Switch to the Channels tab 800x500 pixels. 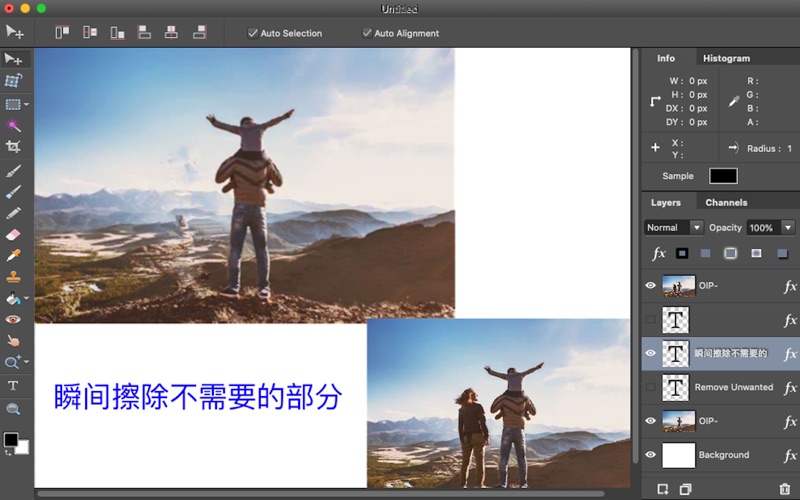[x=726, y=202]
